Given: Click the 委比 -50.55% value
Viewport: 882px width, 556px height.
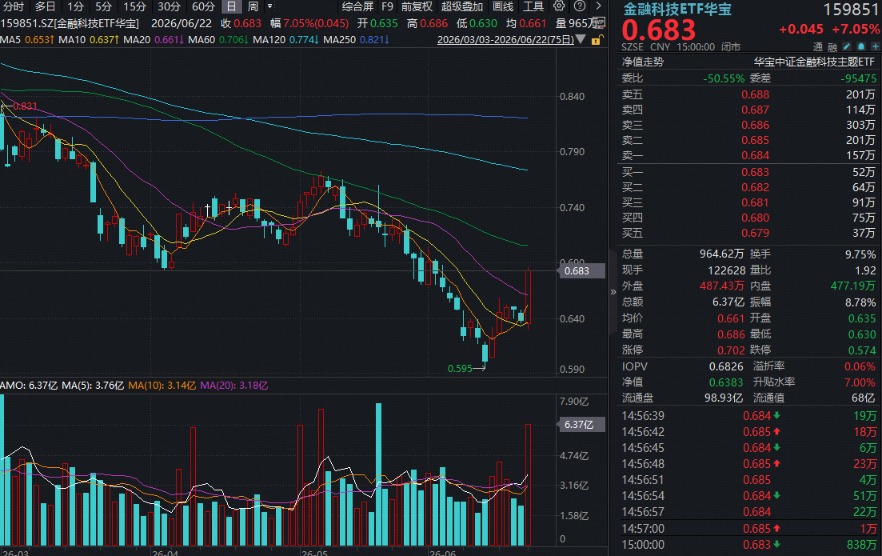Looking at the screenshot, I should tap(723, 78).
